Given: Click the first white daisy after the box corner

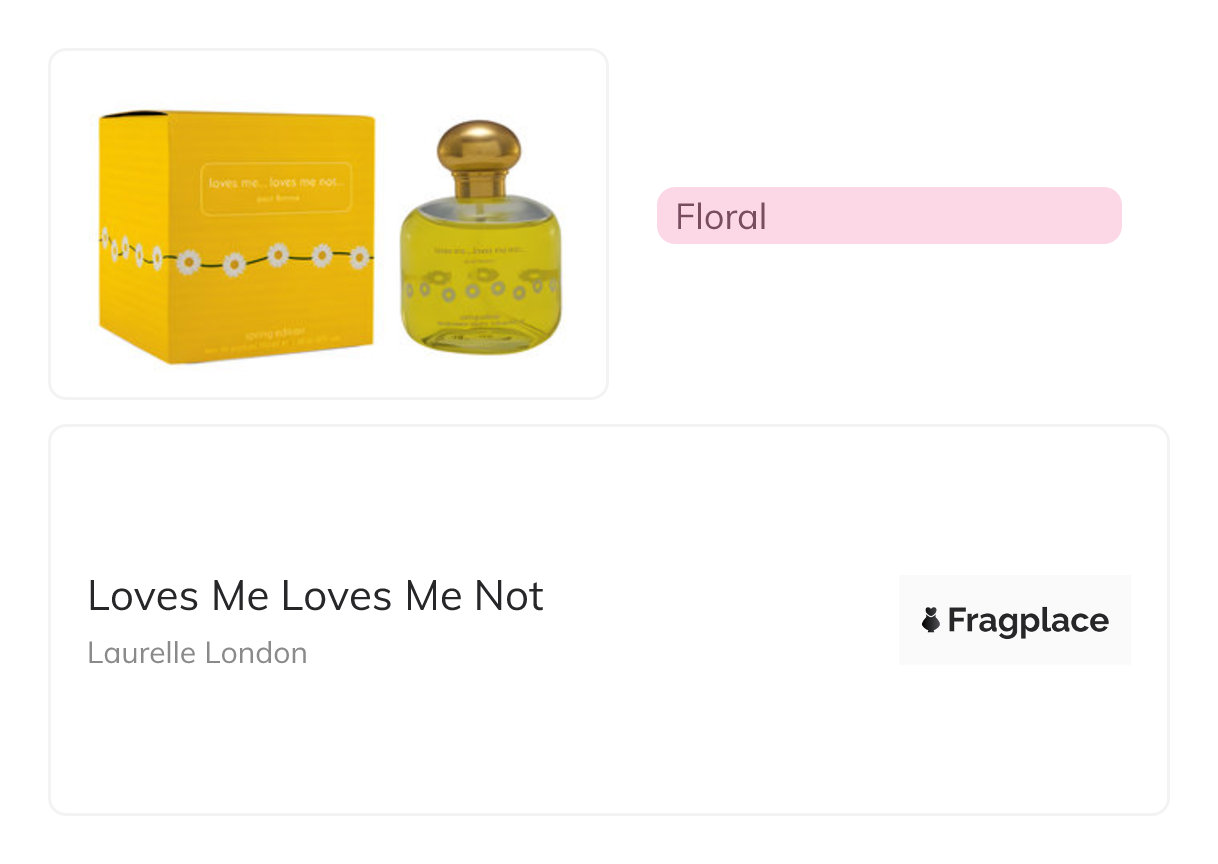Looking at the screenshot, I should pyautogui.click(x=188, y=262).
